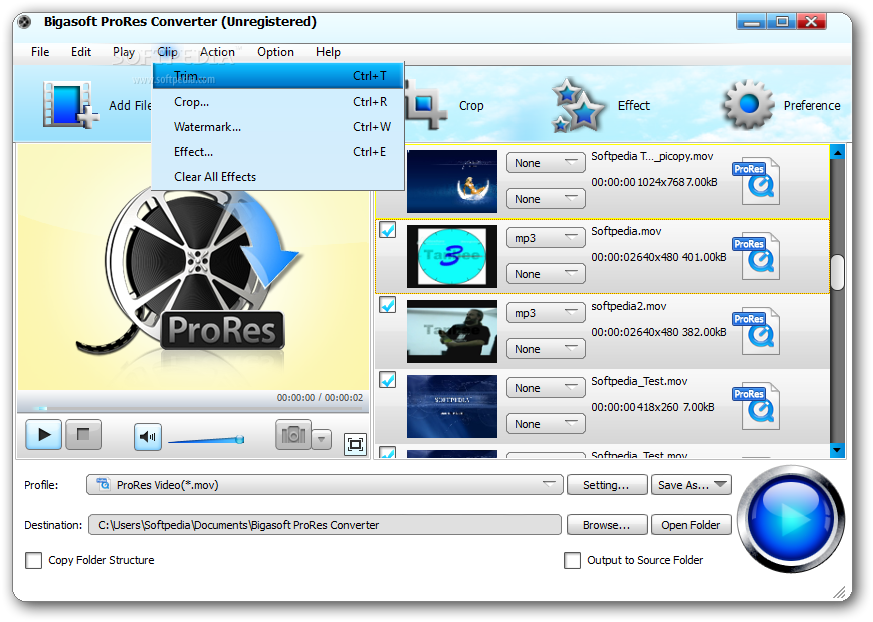Uncheck the softpedia2.mov file checkbox

pyautogui.click(x=388, y=305)
